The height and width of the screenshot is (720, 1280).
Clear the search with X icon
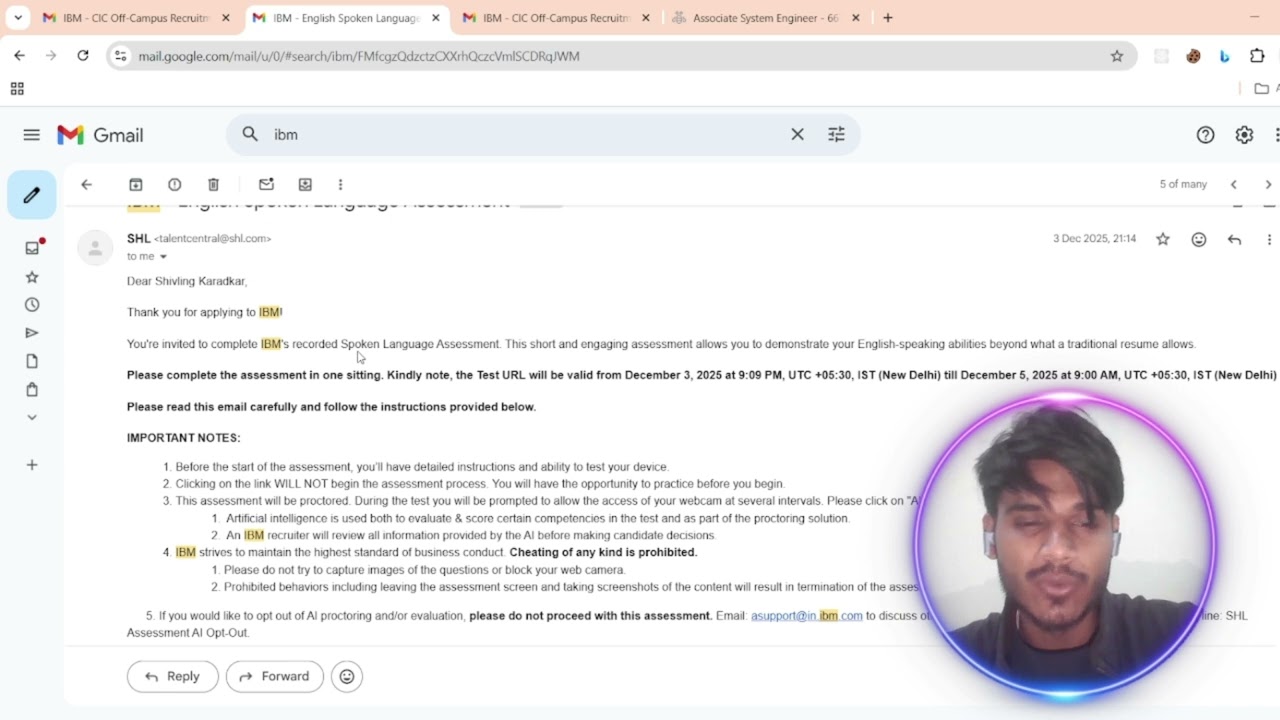[797, 134]
